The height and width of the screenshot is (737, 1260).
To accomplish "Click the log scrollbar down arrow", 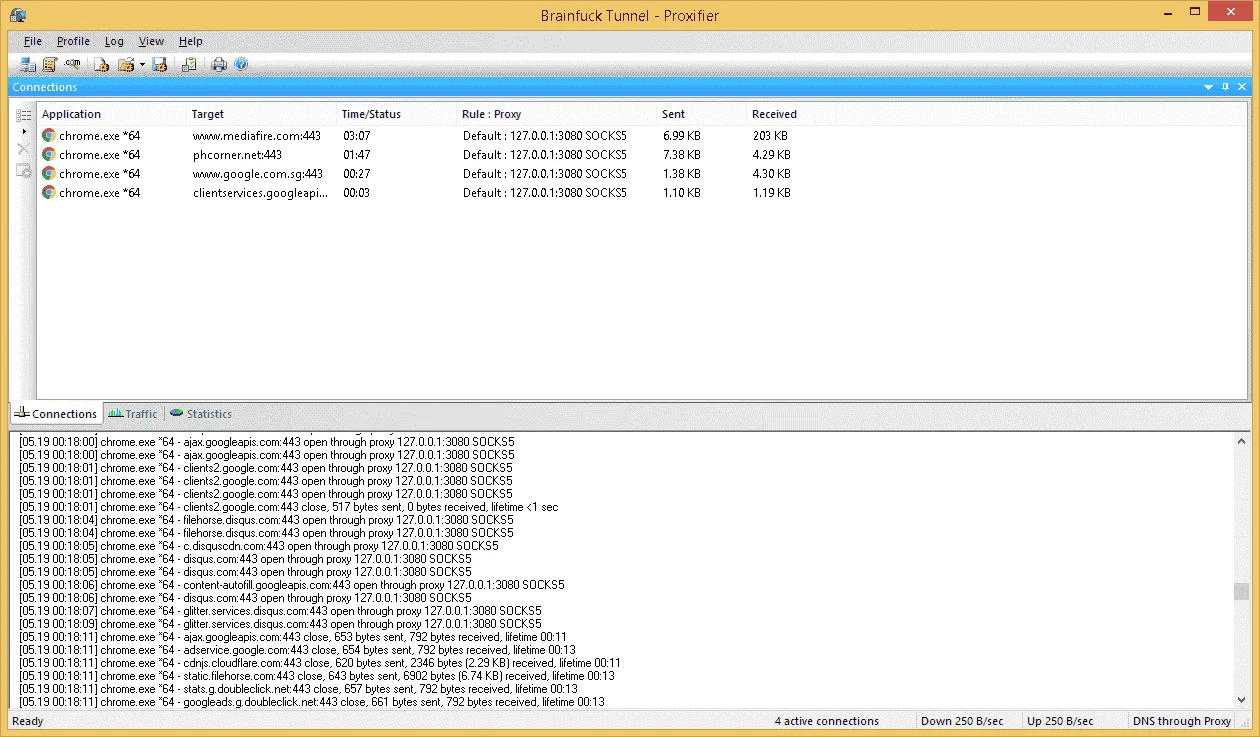I will [1242, 700].
